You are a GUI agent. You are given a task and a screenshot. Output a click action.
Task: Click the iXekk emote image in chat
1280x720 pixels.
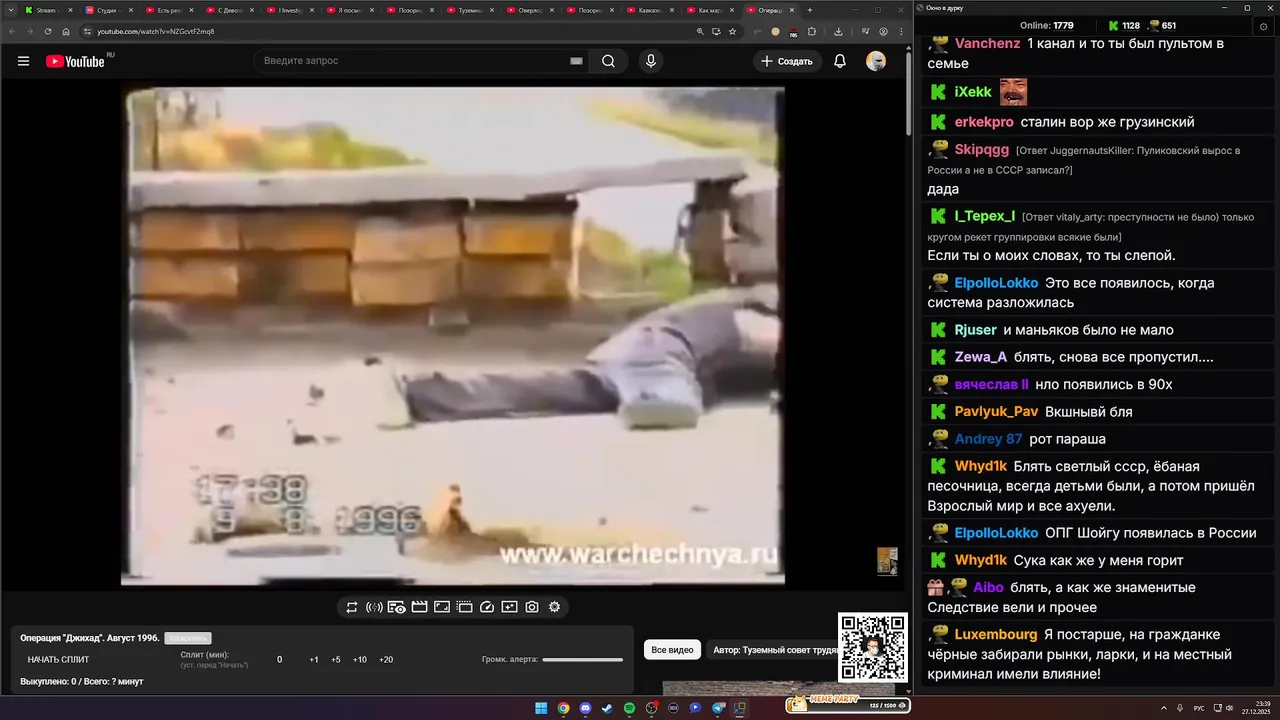1013,92
